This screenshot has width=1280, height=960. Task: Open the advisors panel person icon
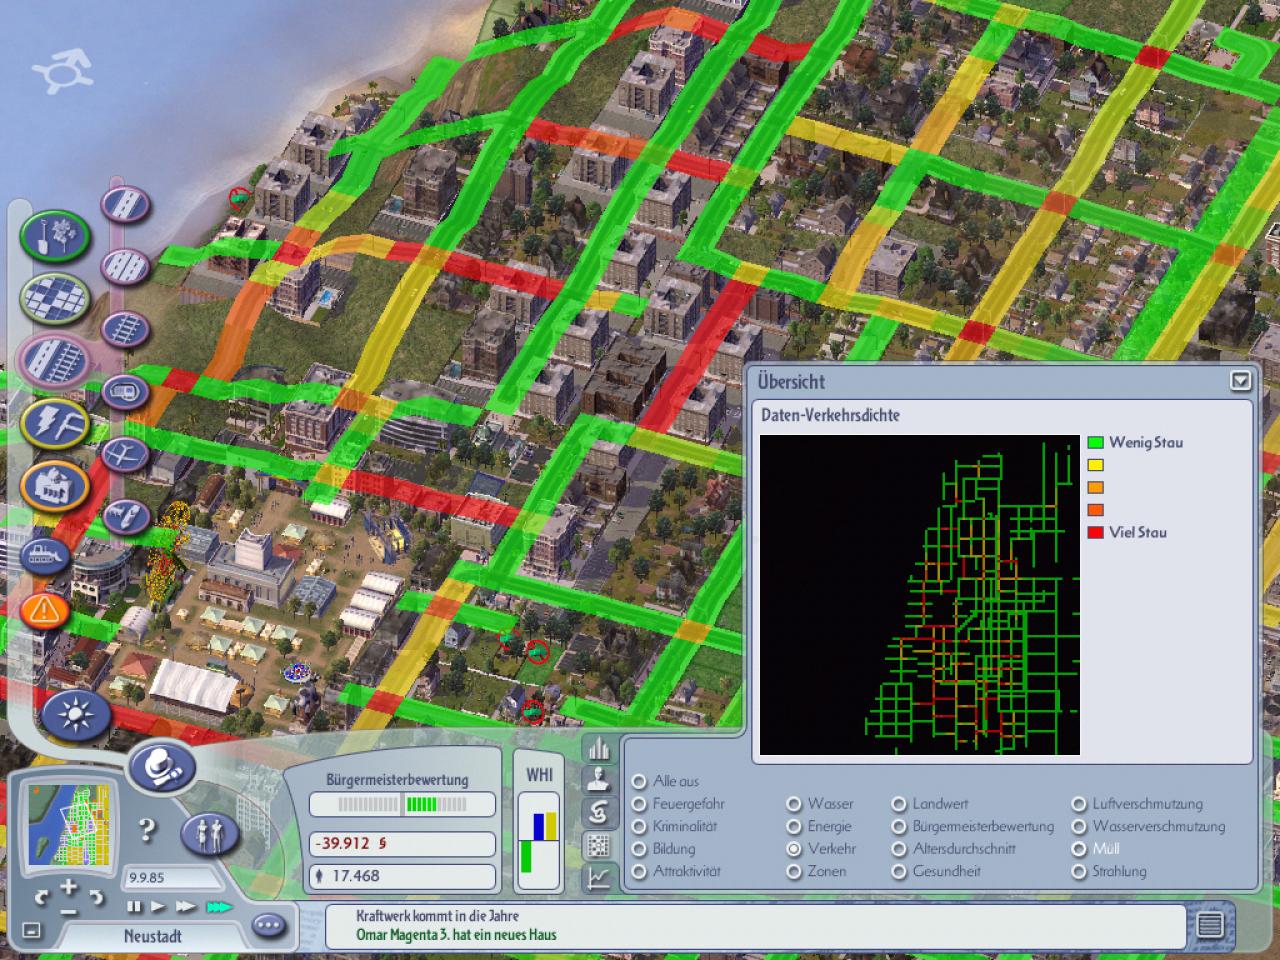(x=599, y=778)
